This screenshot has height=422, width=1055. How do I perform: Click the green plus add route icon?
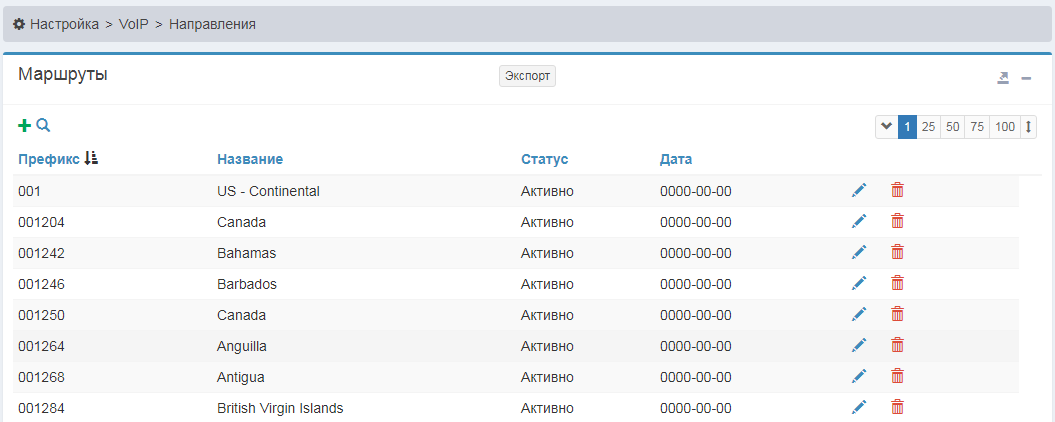point(25,126)
